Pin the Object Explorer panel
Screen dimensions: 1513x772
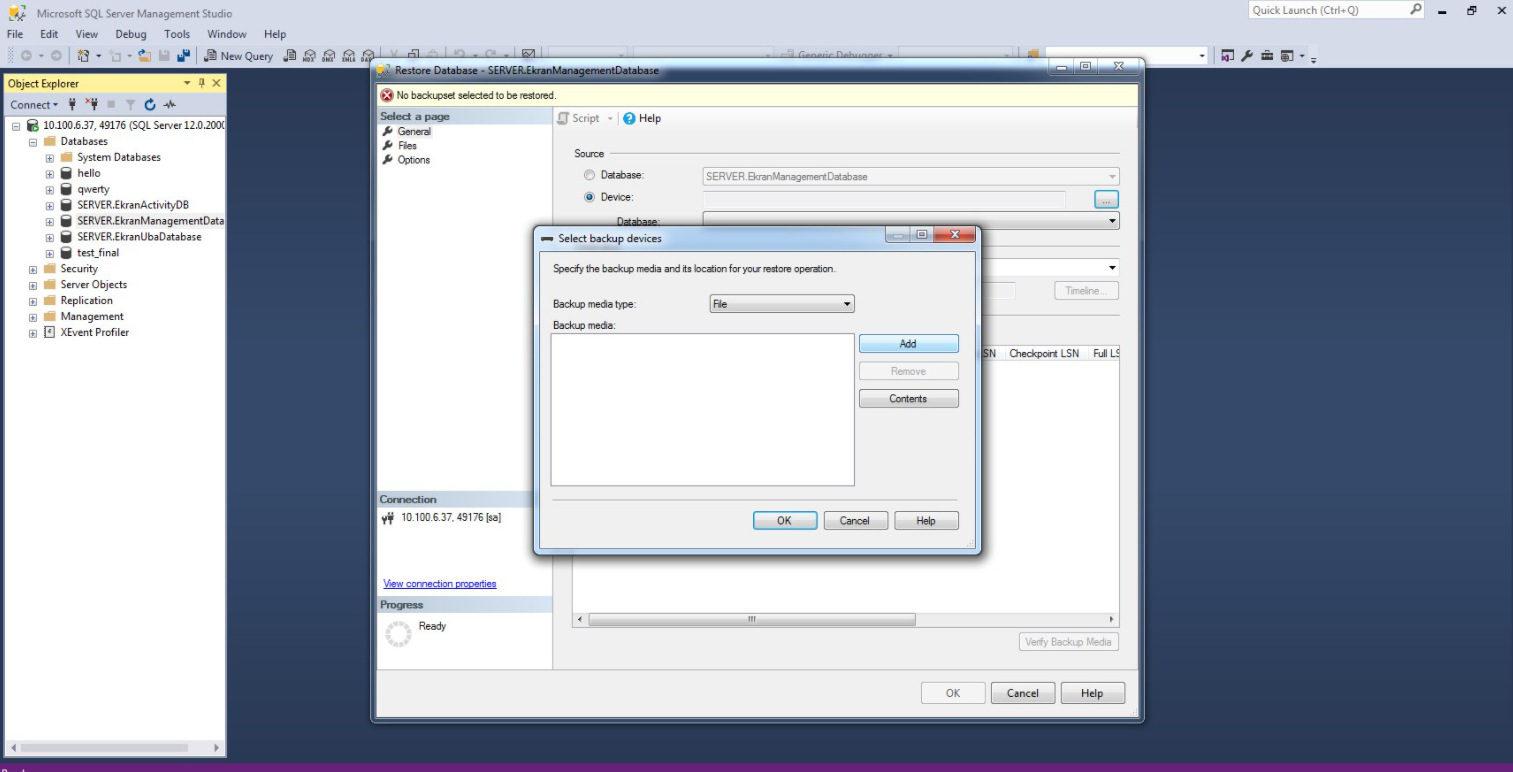pyautogui.click(x=201, y=83)
